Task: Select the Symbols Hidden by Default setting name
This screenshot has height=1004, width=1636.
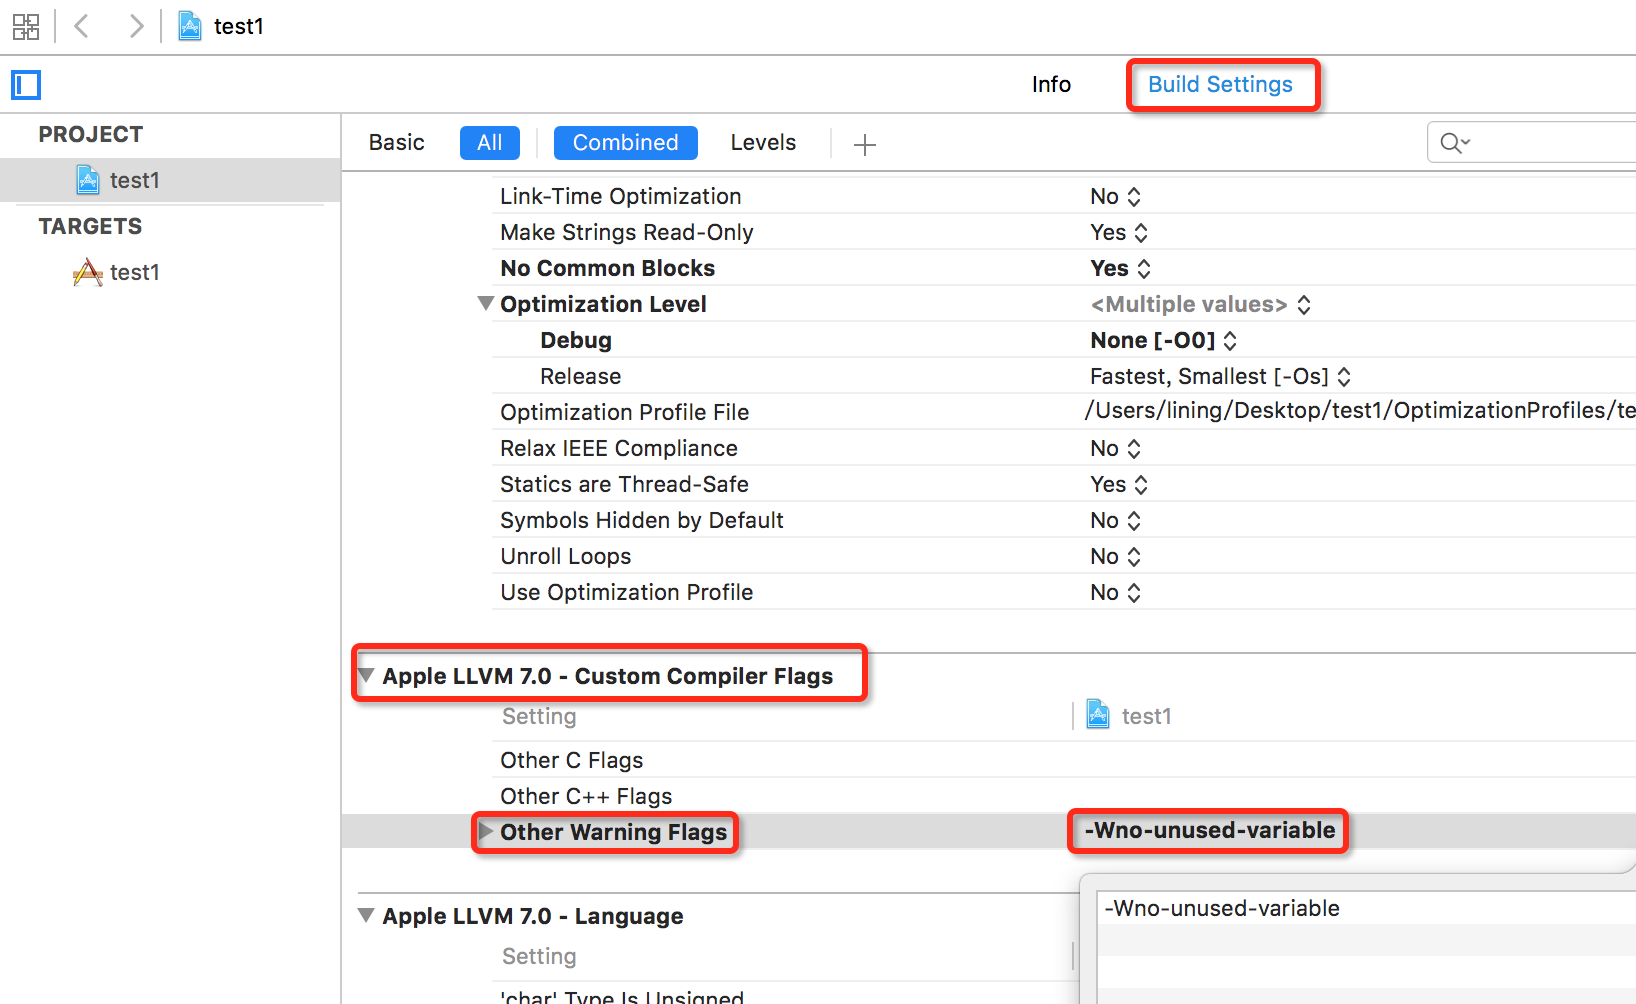Action: coord(641,520)
